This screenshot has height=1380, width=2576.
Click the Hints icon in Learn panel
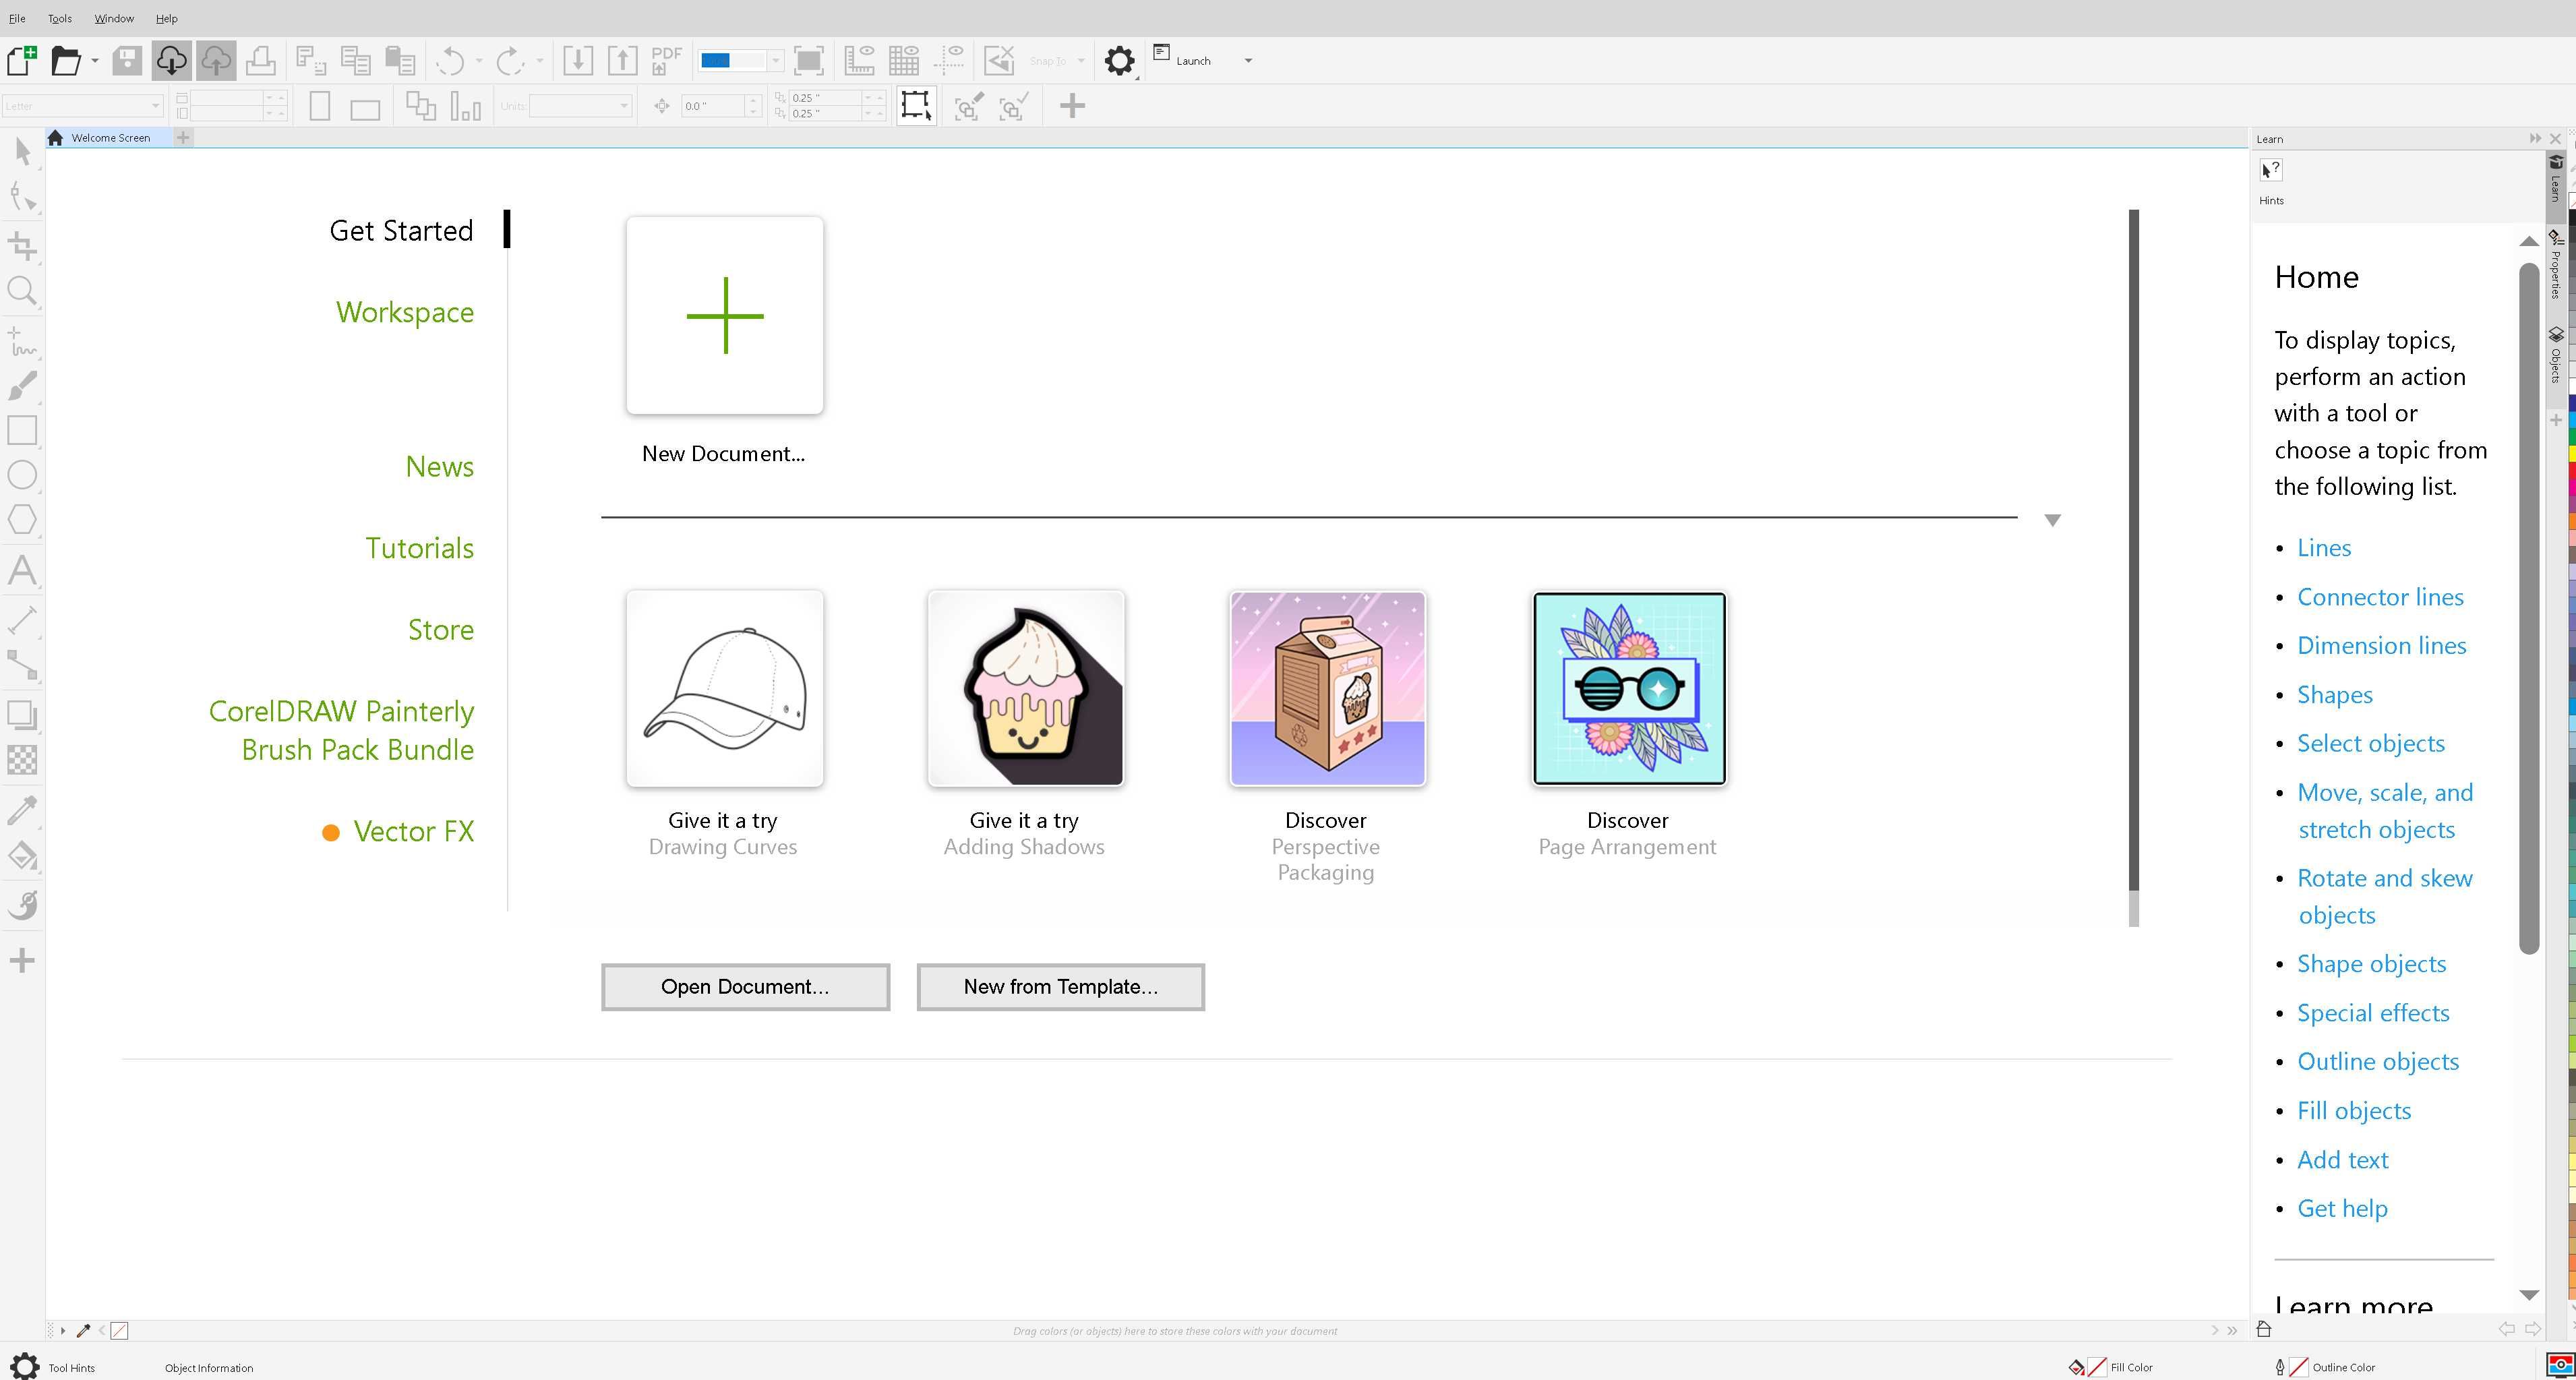click(x=2271, y=170)
